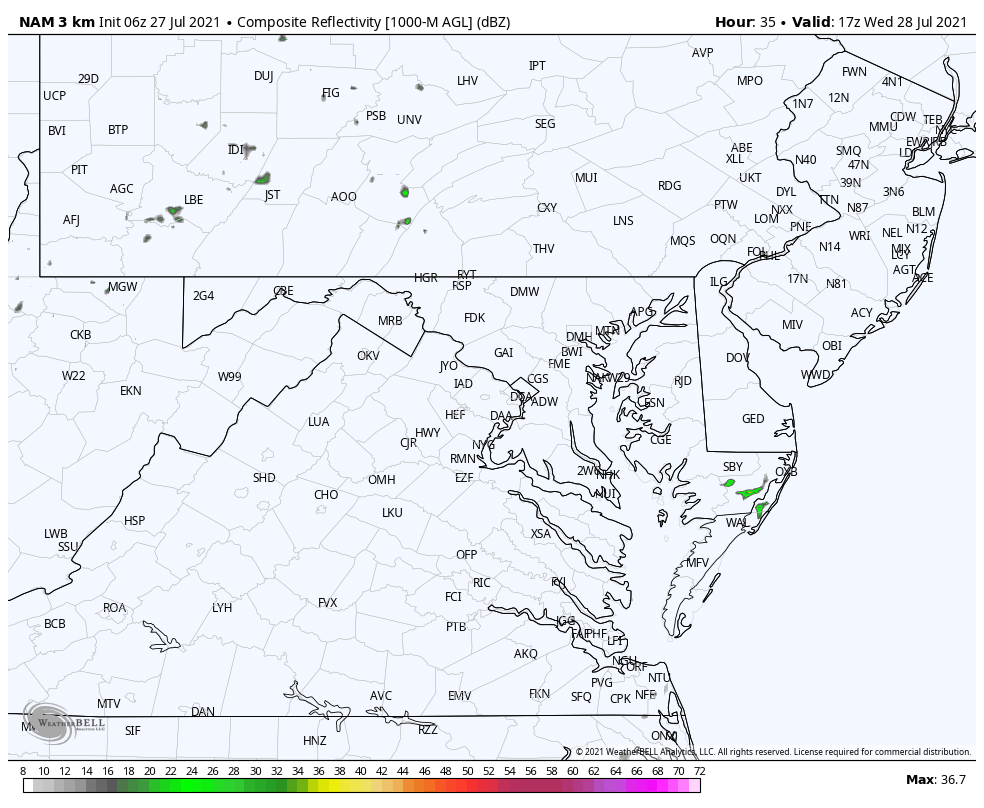This screenshot has width=984, height=808.
Task: Select the ACY station label
Action: tap(862, 312)
